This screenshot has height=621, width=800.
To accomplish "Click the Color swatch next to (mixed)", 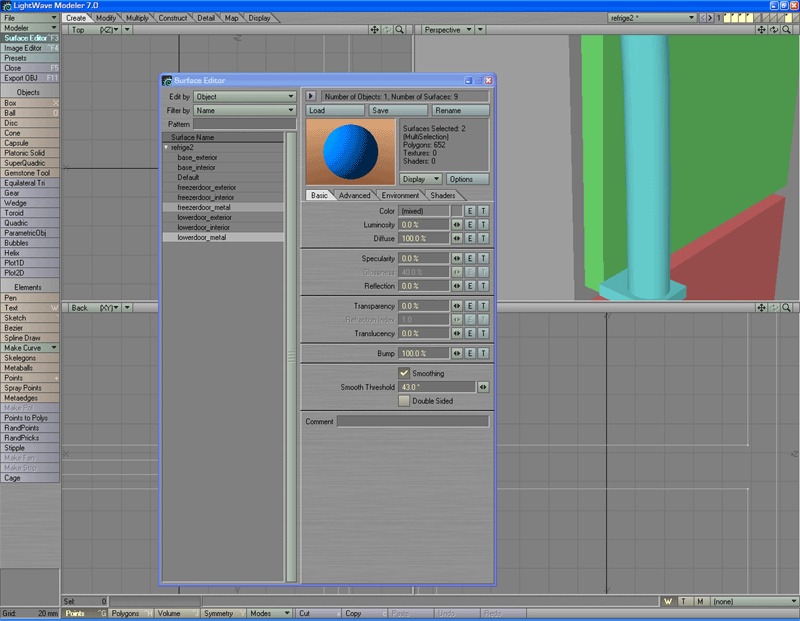I will (457, 211).
